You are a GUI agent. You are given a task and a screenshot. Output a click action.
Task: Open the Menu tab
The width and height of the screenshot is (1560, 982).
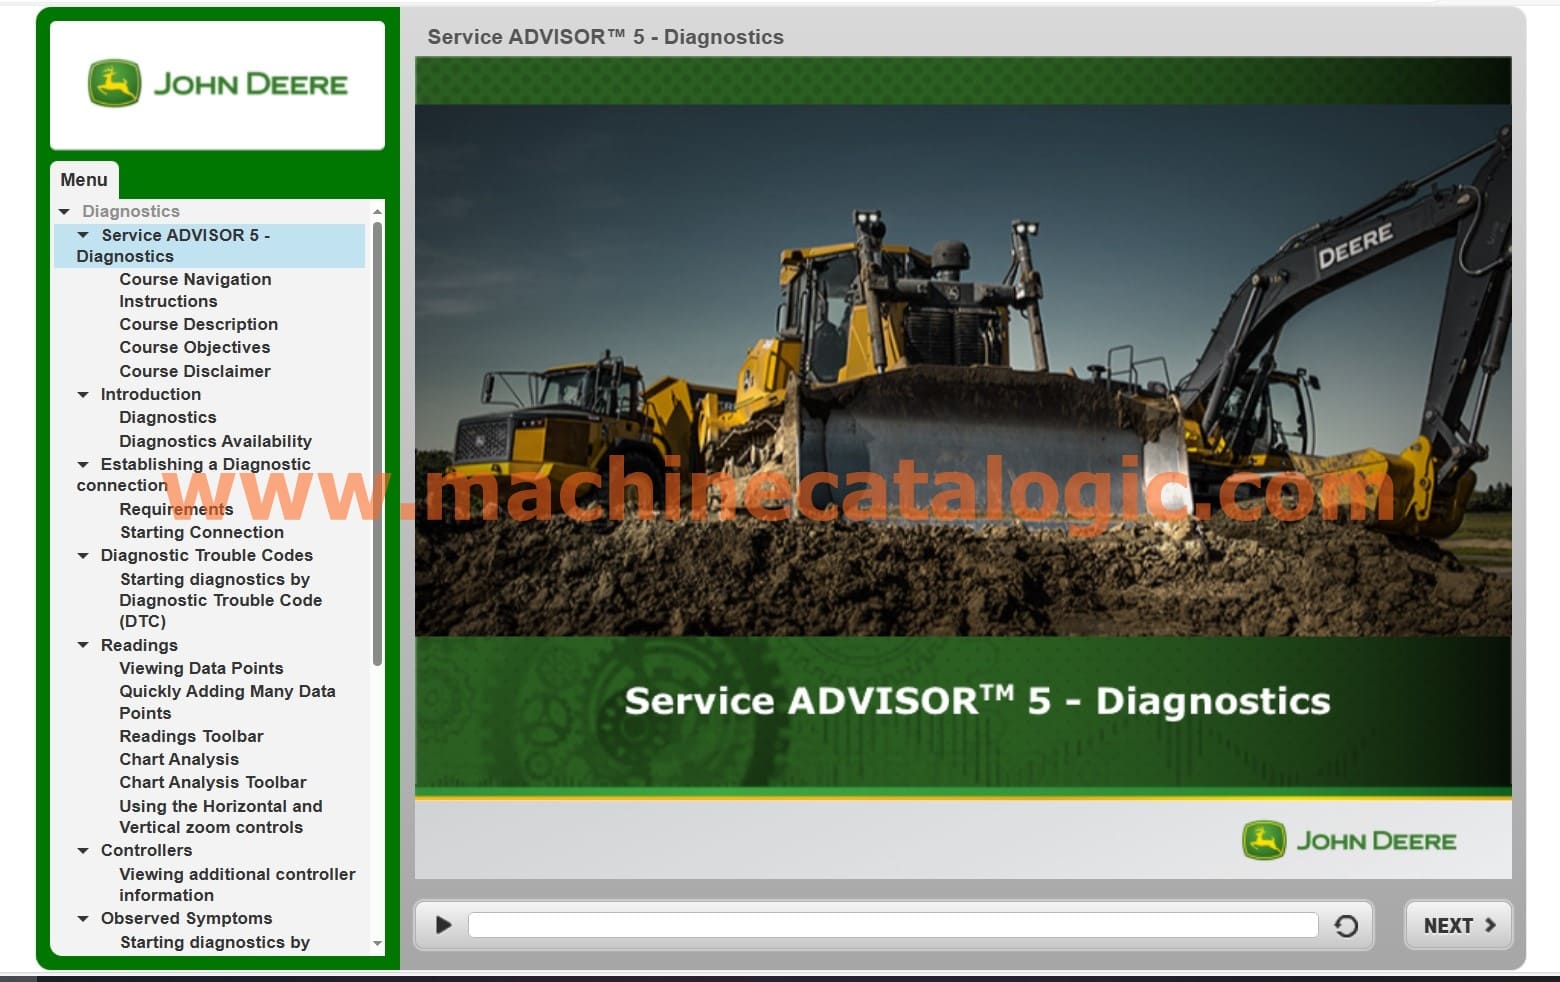tap(84, 180)
